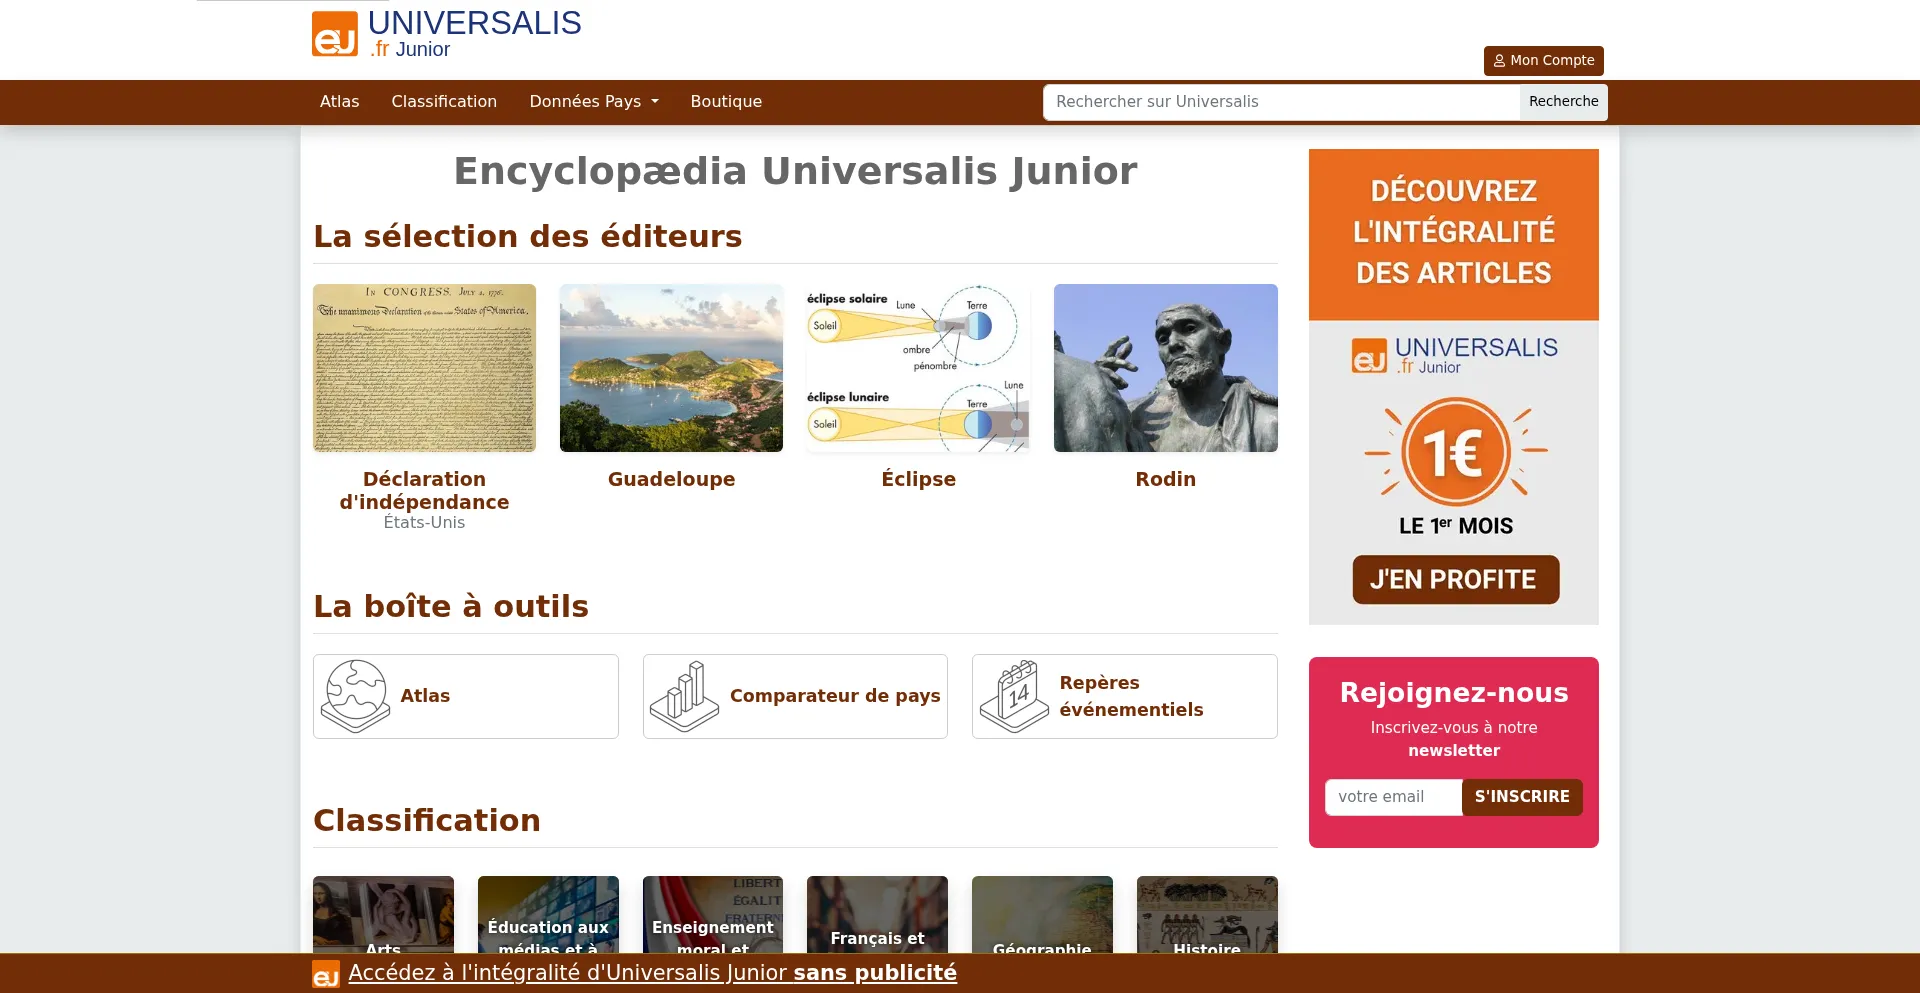Image resolution: width=1920 pixels, height=993 pixels.
Task: Open the Géographie classification card
Action: pos(1042,915)
